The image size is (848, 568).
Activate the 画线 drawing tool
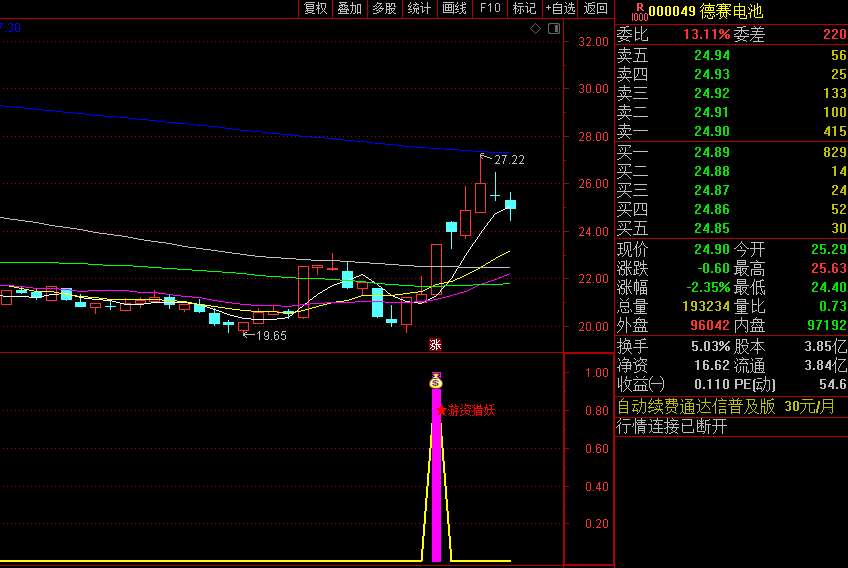[x=454, y=9]
